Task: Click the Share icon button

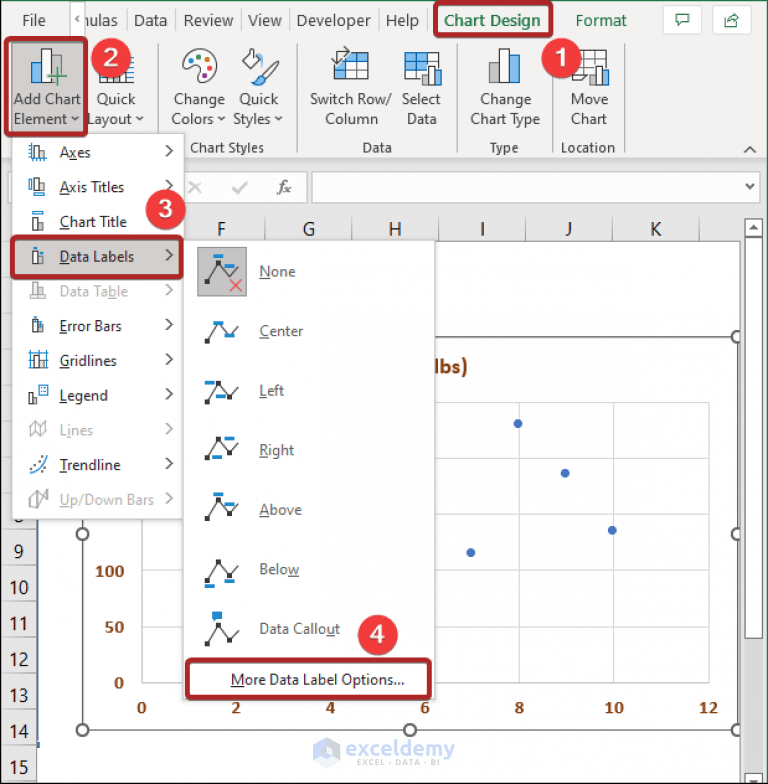Action: pyautogui.click(x=731, y=20)
